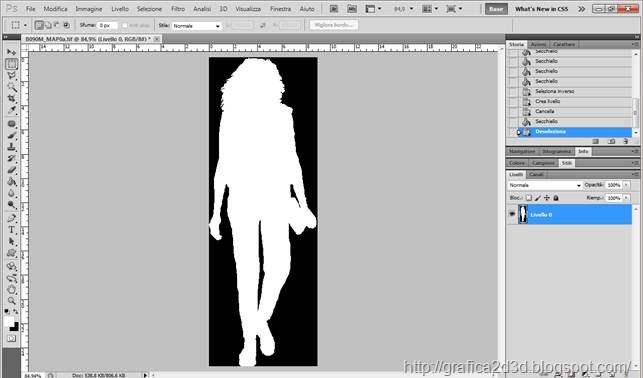
Task: Create new document from current state
Action: 595,141
